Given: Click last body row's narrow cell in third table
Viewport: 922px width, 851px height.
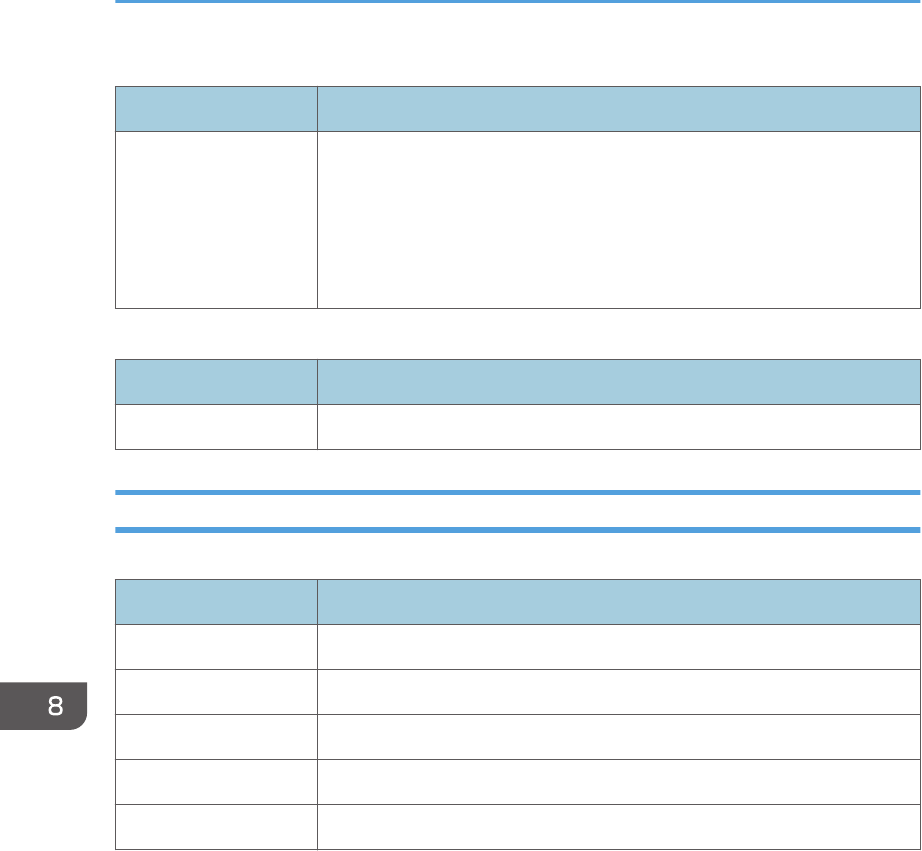Looking at the screenshot, I should click(216, 827).
